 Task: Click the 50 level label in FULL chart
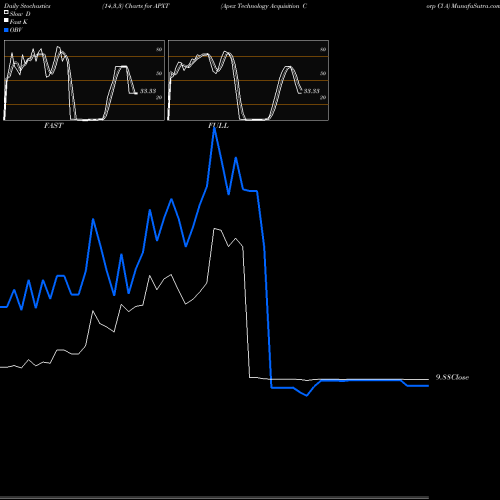[323, 73]
